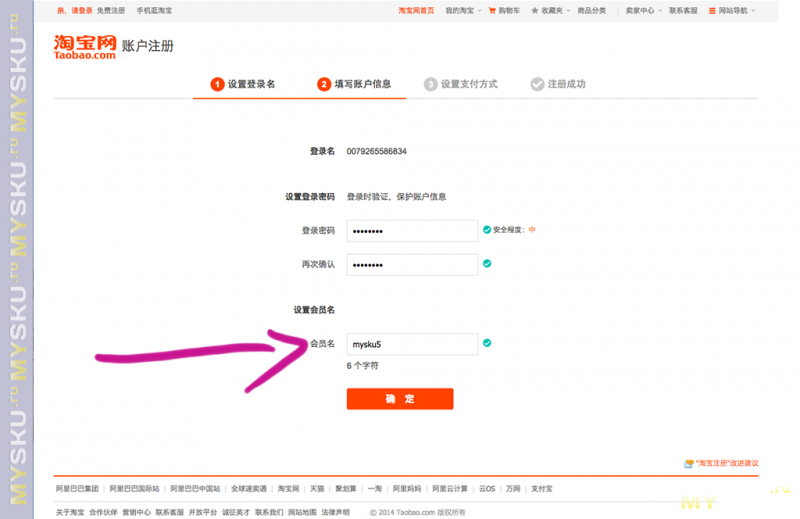Screen dimensions: 800x519
Task: Click the 登录时验证，保护账户信息 hint
Action: pyautogui.click(x=396, y=196)
